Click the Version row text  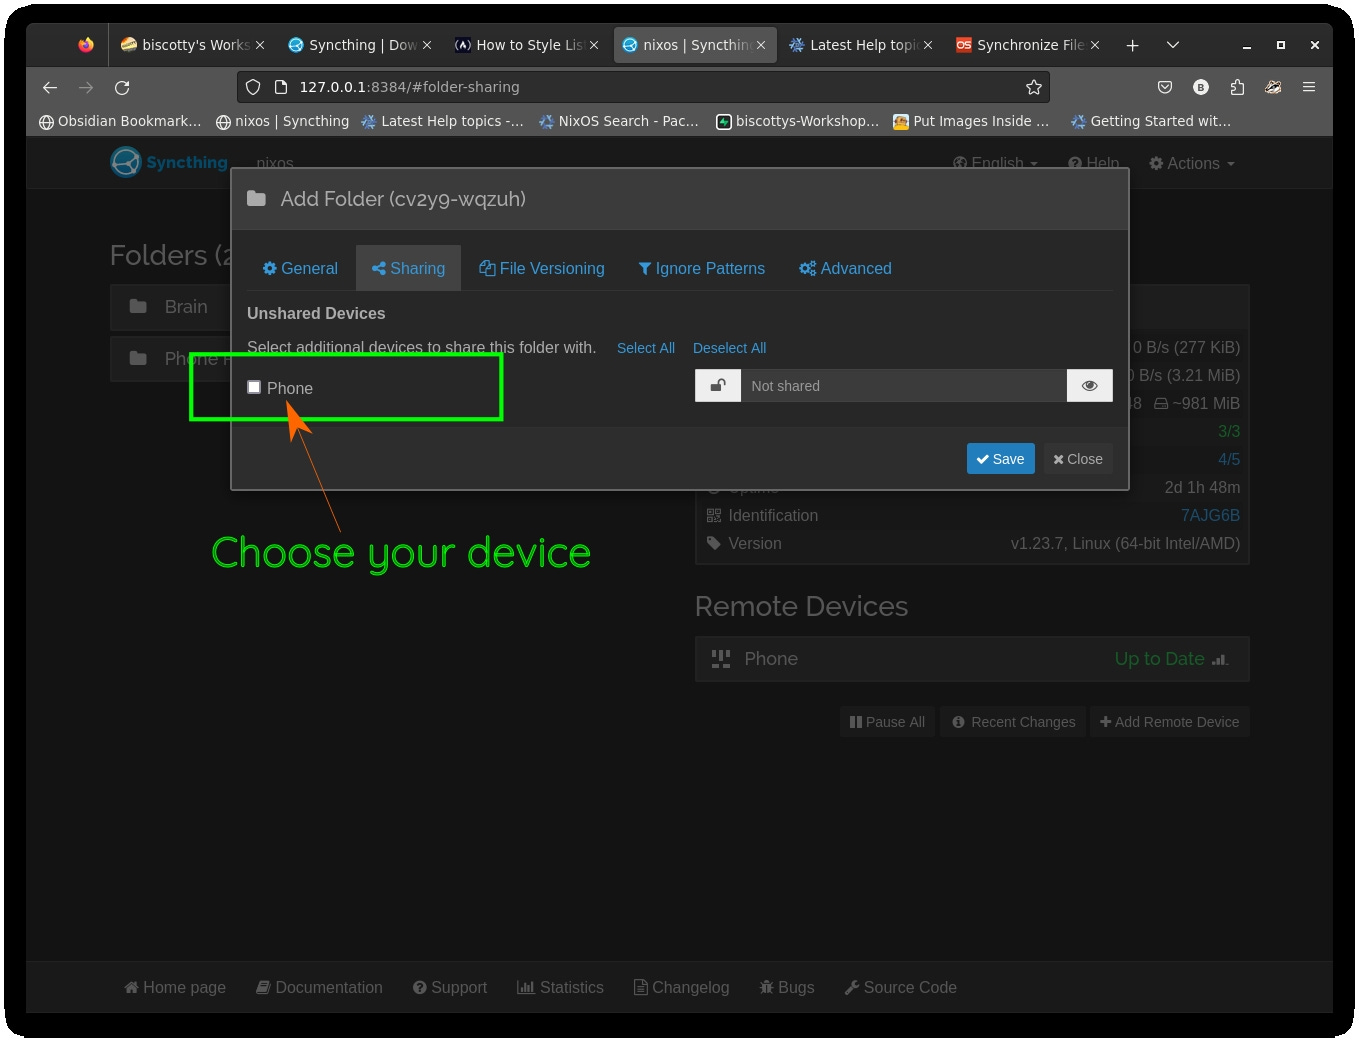coord(755,543)
